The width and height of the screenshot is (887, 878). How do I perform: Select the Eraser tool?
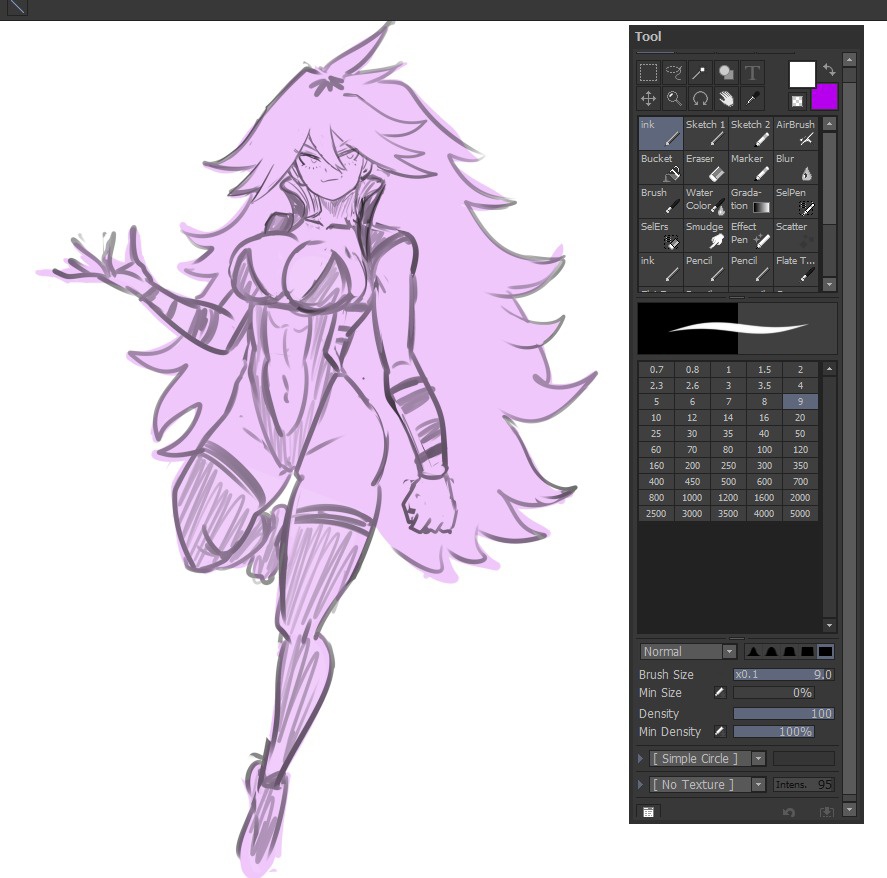tap(705, 167)
